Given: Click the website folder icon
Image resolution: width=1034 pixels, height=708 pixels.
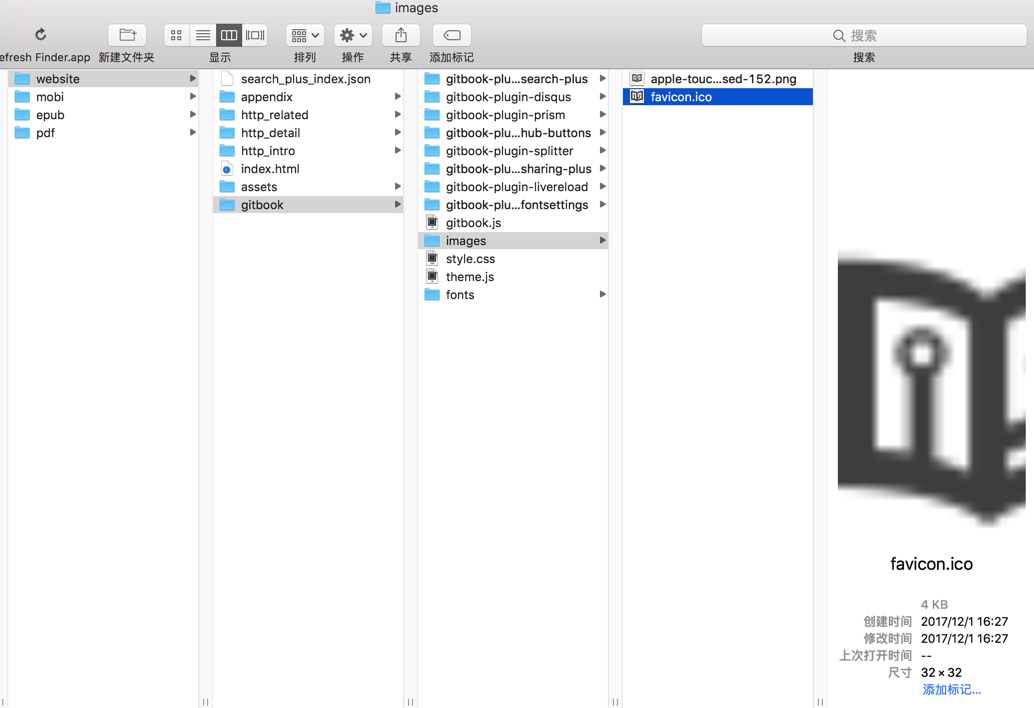Looking at the screenshot, I should 22,78.
